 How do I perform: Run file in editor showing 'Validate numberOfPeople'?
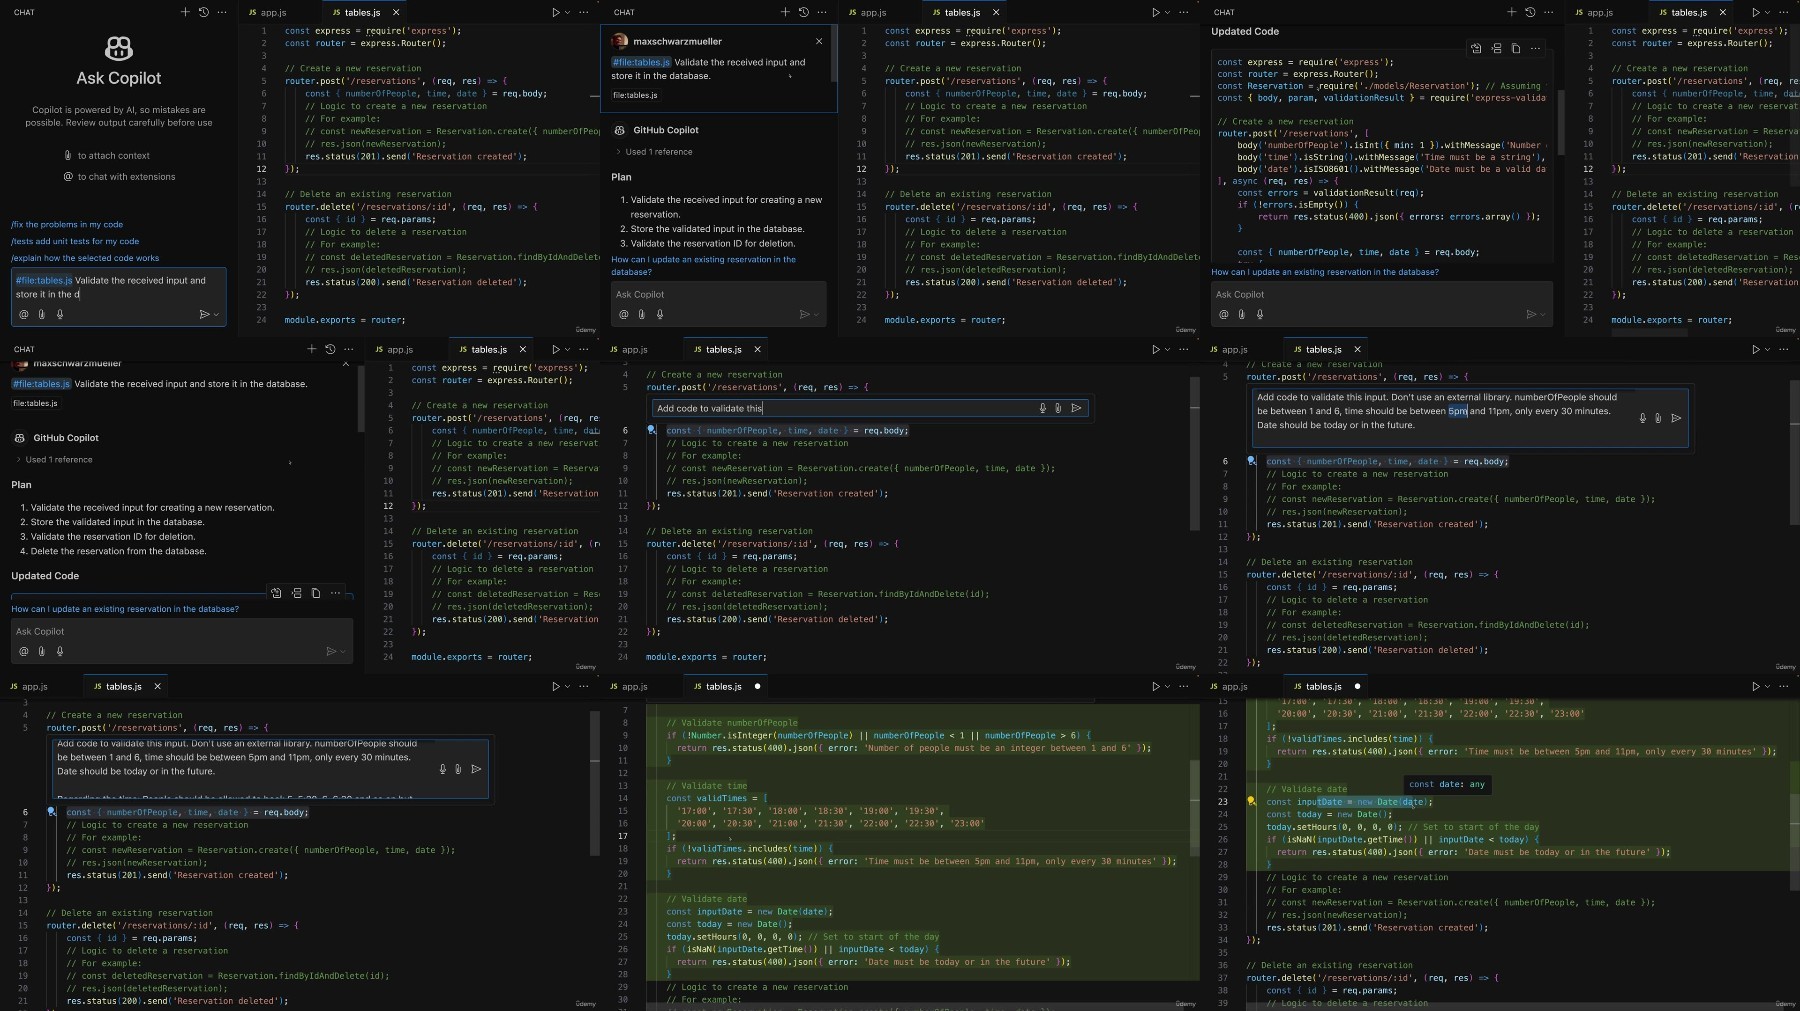click(x=1156, y=686)
